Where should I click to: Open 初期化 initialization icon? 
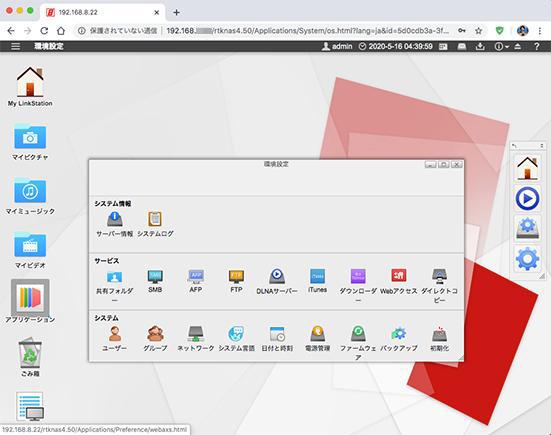tap(439, 339)
